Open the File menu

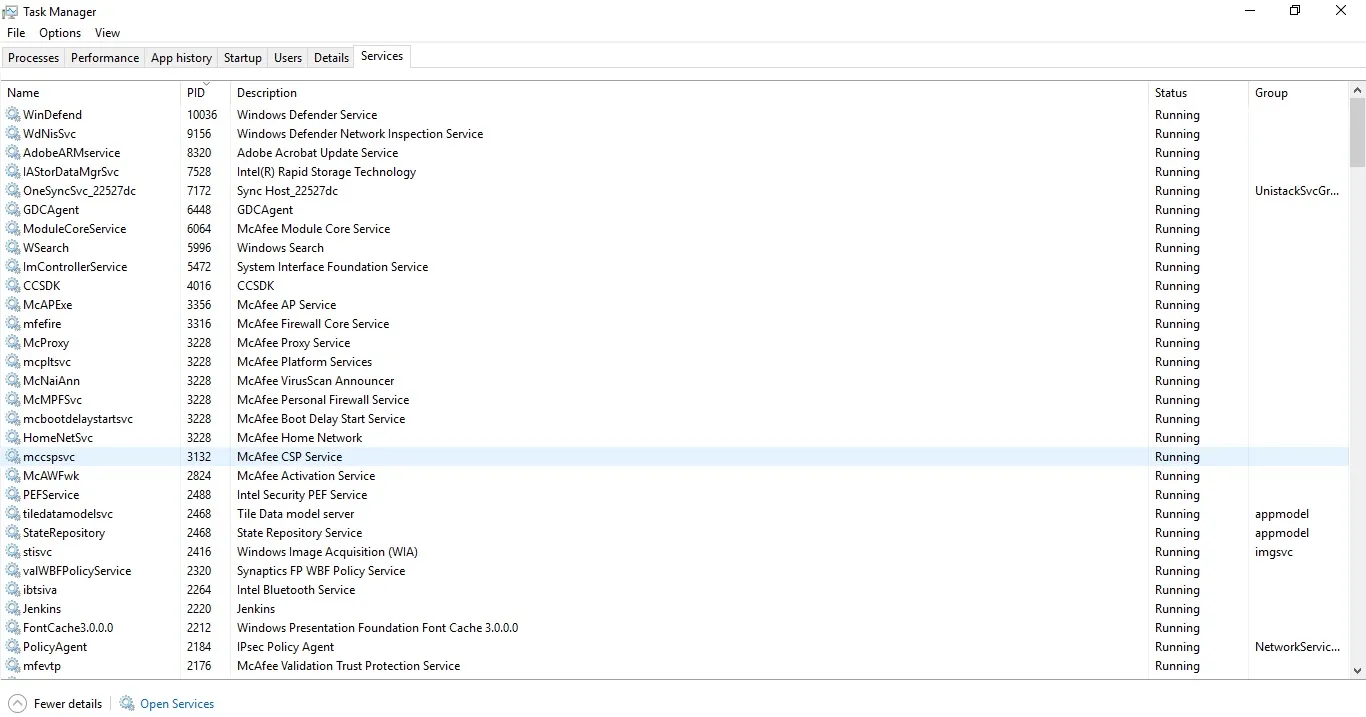click(x=16, y=33)
